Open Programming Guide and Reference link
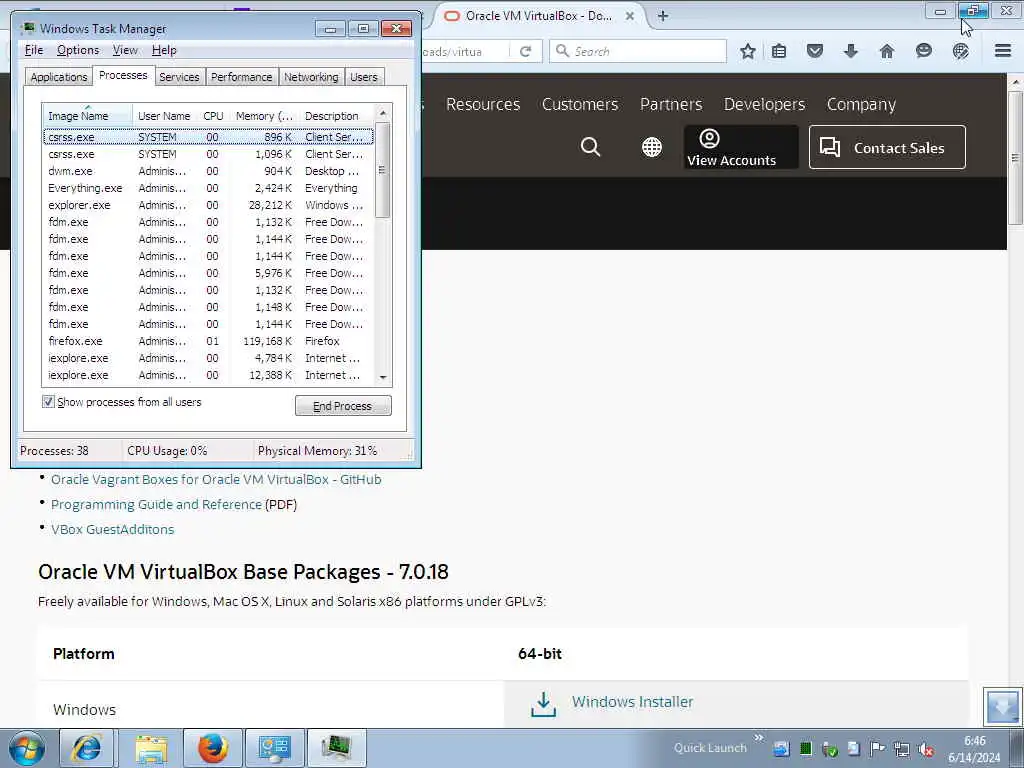This screenshot has height=768, width=1024. tap(156, 504)
